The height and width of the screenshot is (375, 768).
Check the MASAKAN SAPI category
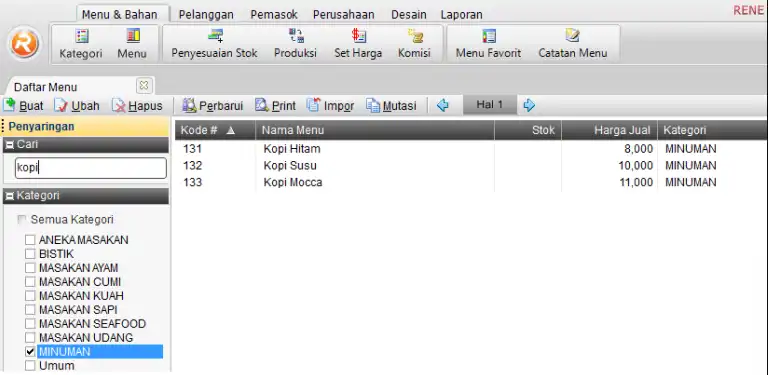tap(30, 310)
